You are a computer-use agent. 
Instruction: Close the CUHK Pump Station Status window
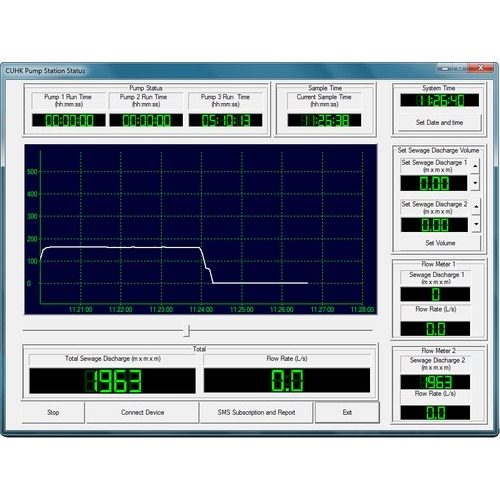[480, 68]
